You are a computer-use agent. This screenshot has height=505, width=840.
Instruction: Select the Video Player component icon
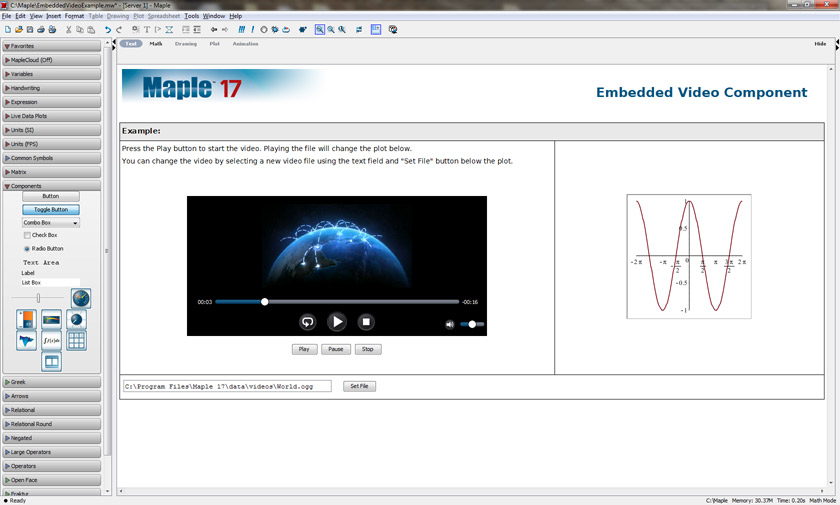point(51,361)
